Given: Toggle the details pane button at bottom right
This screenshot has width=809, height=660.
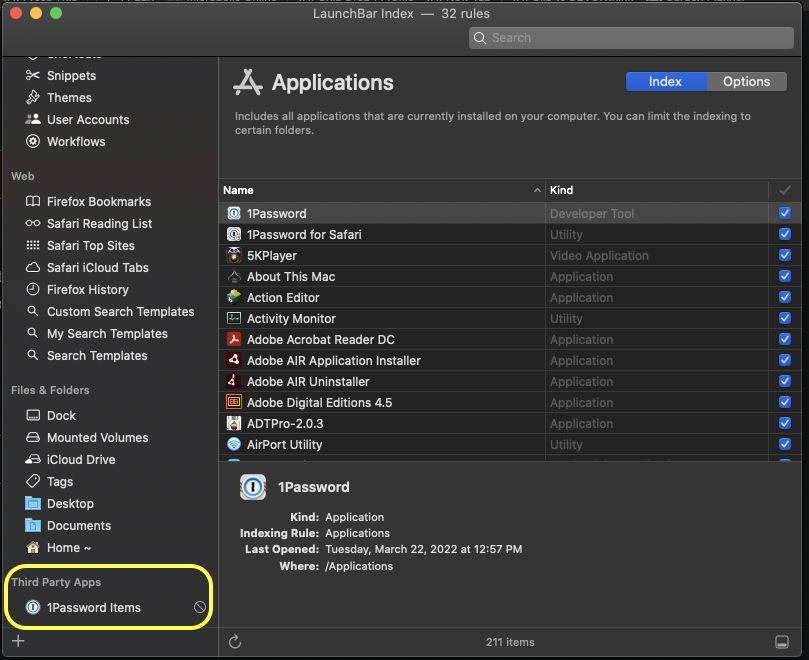Looking at the screenshot, I should 781,642.
